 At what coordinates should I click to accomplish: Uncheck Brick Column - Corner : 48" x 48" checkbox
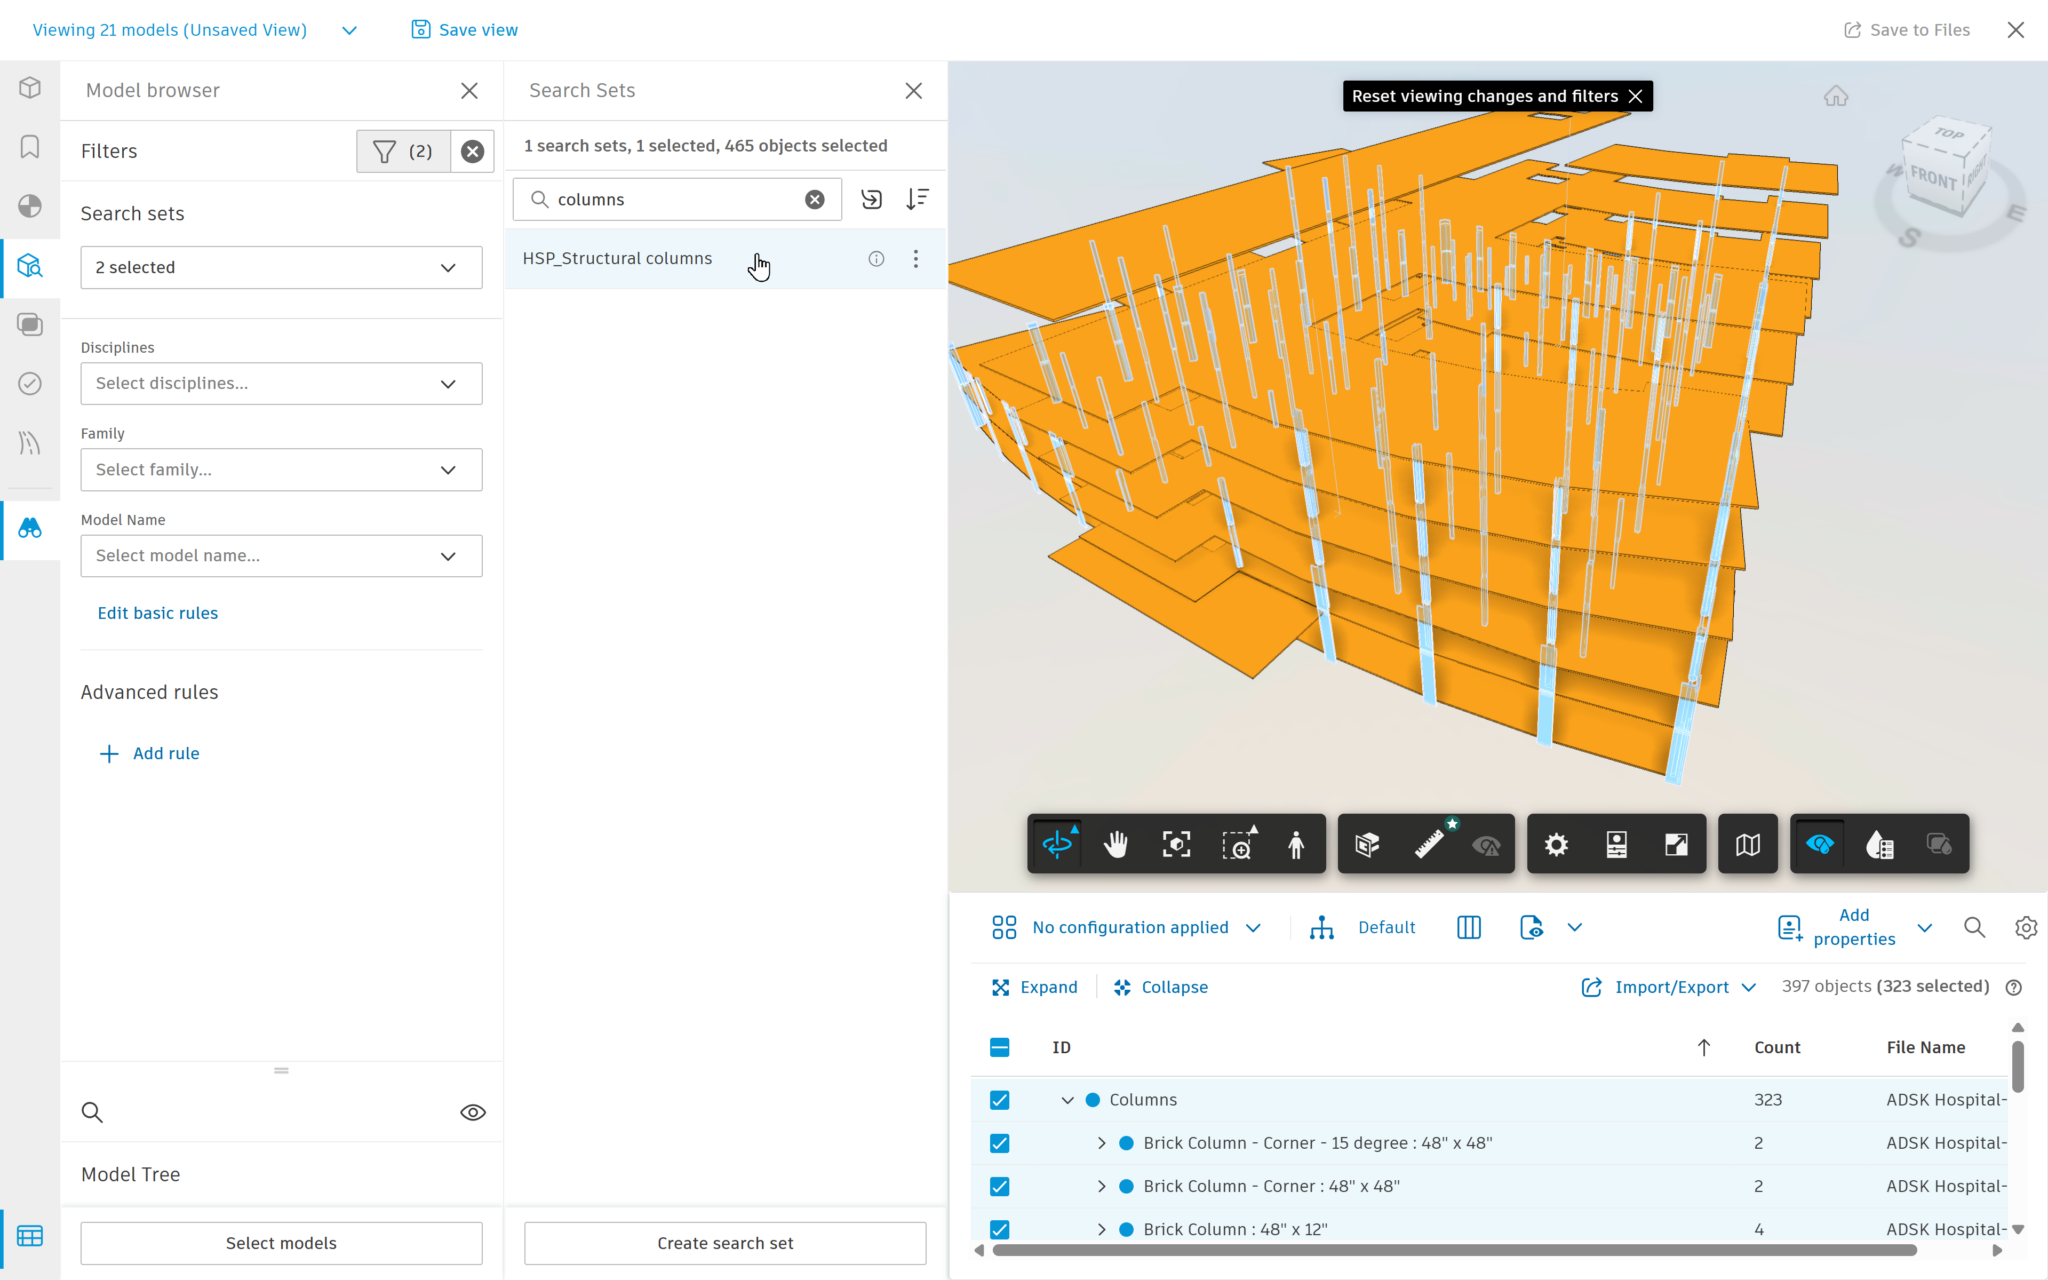coord(1000,1186)
